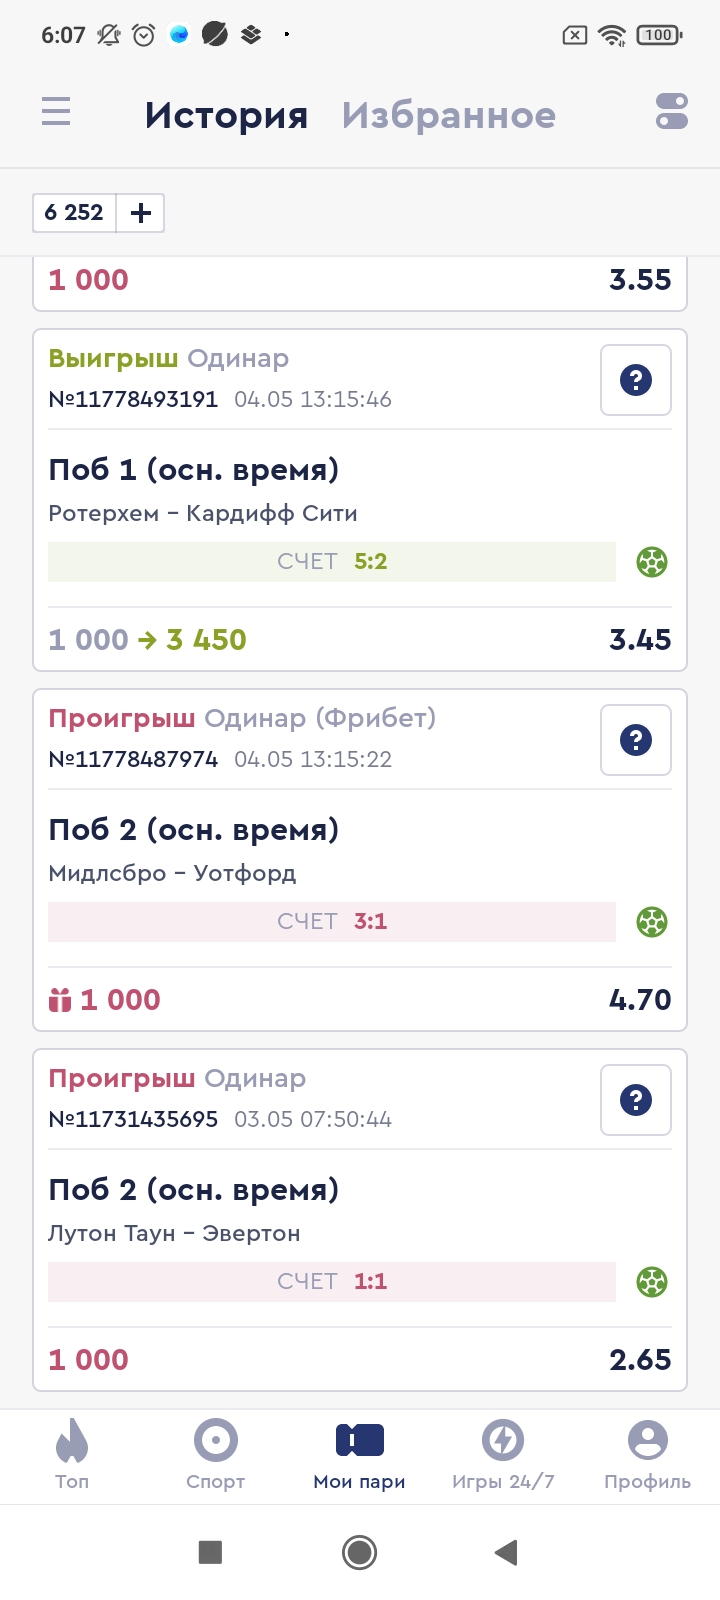
Task: Open Игры 24/7 section
Action: coord(503,1455)
